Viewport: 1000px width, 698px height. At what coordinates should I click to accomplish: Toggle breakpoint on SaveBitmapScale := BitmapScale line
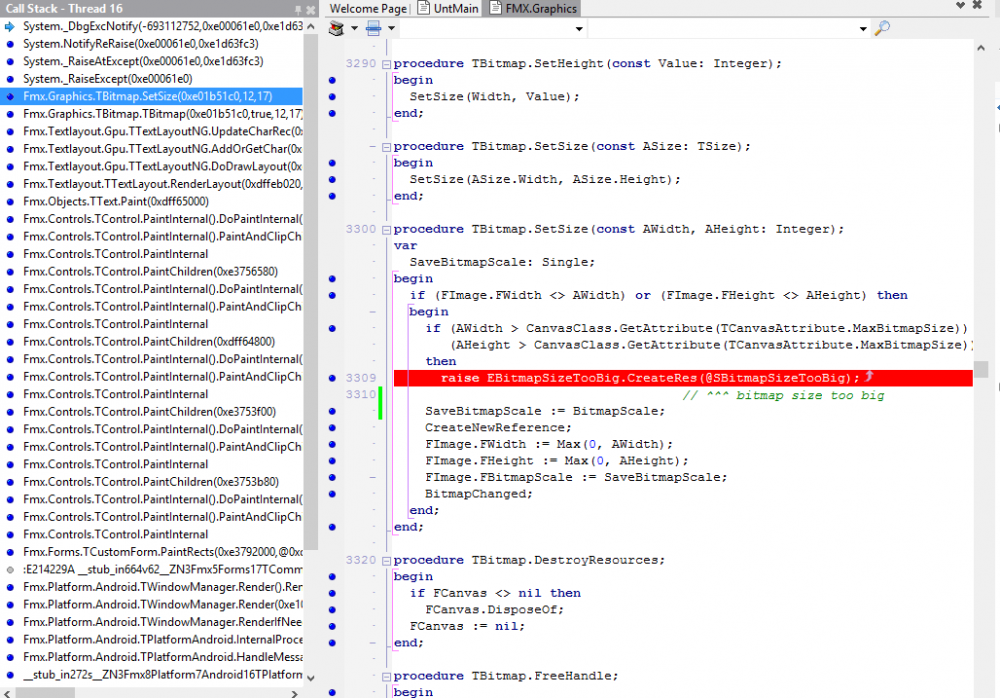click(x=332, y=412)
